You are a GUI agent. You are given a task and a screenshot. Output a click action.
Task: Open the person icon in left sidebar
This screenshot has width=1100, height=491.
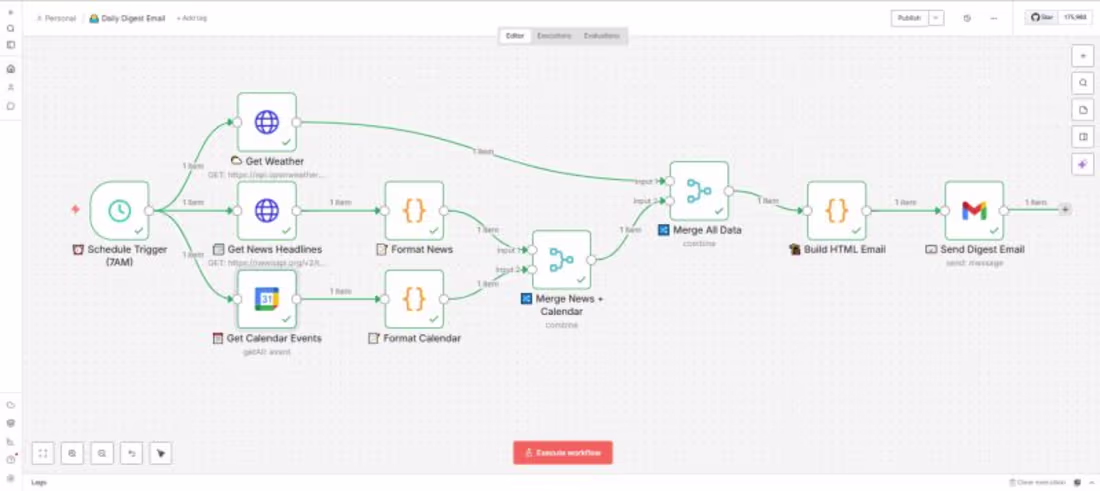click(11, 88)
